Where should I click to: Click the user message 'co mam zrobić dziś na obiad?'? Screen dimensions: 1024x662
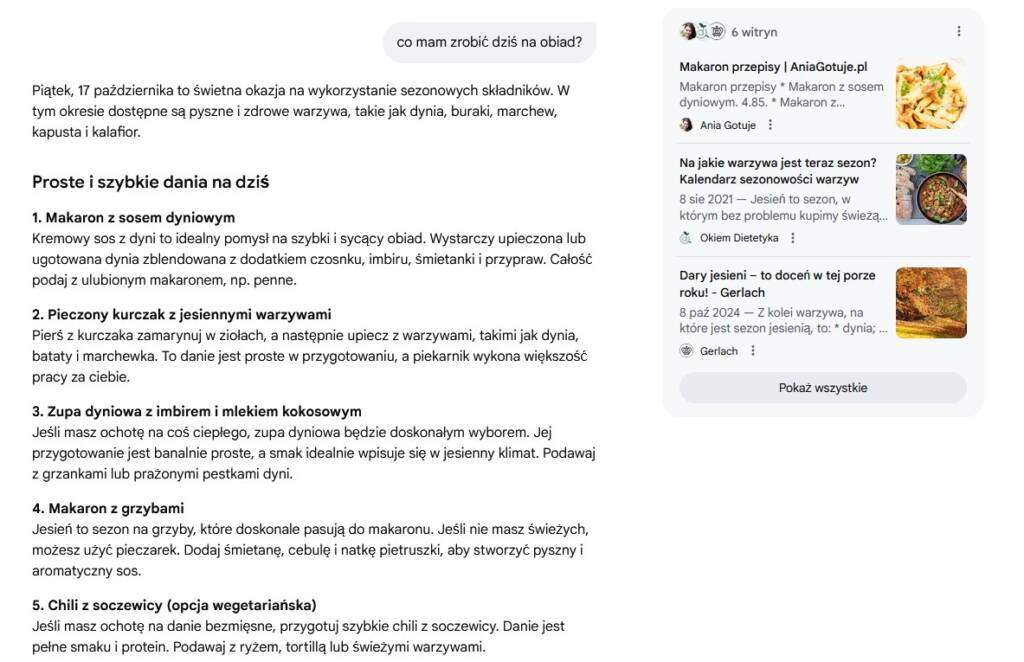point(489,42)
